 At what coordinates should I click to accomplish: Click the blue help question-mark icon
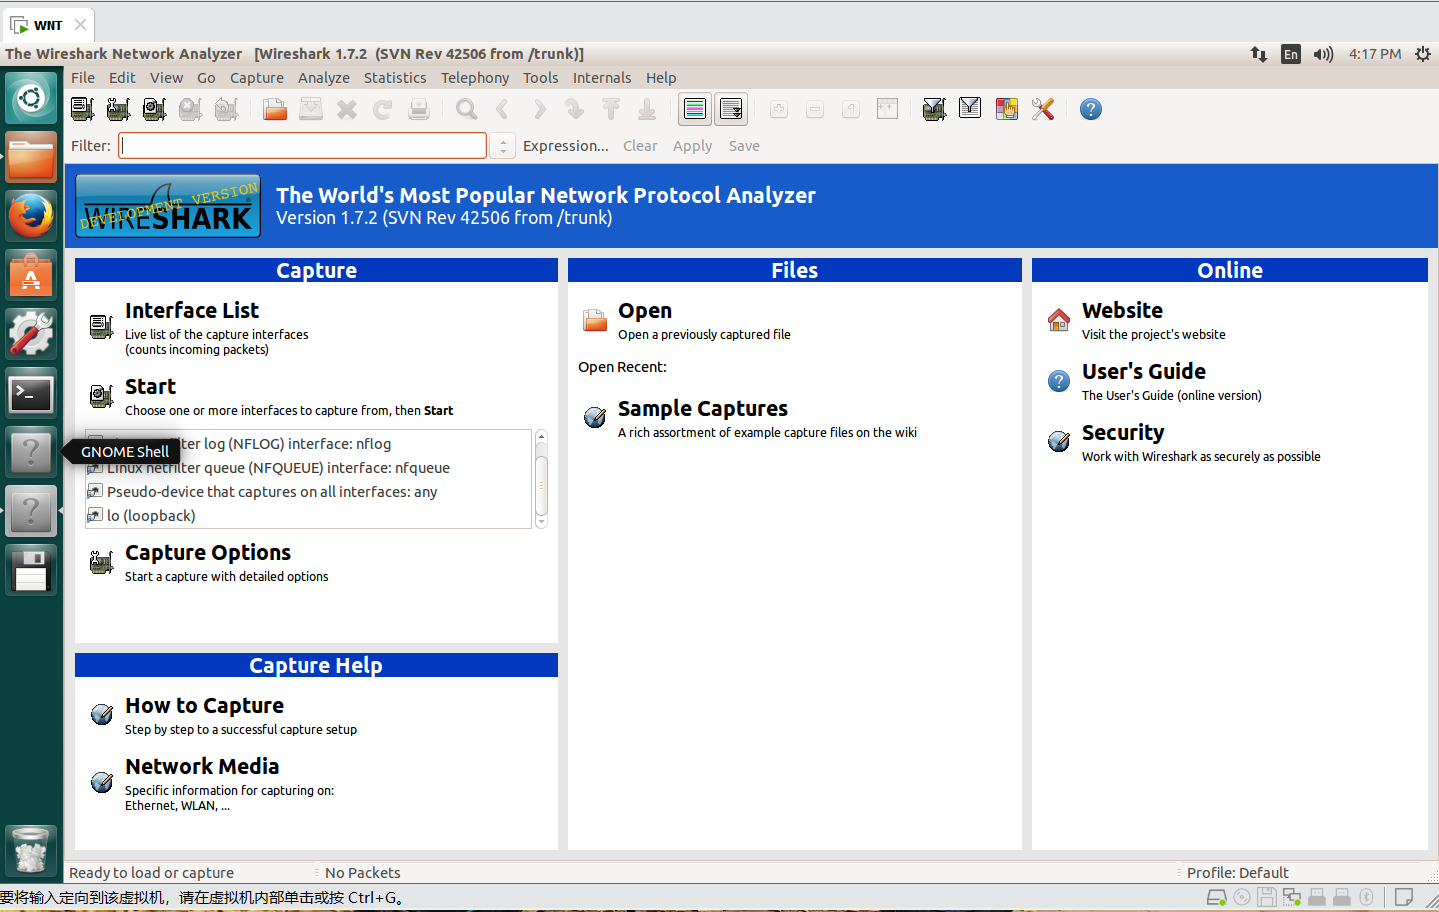click(x=1091, y=109)
